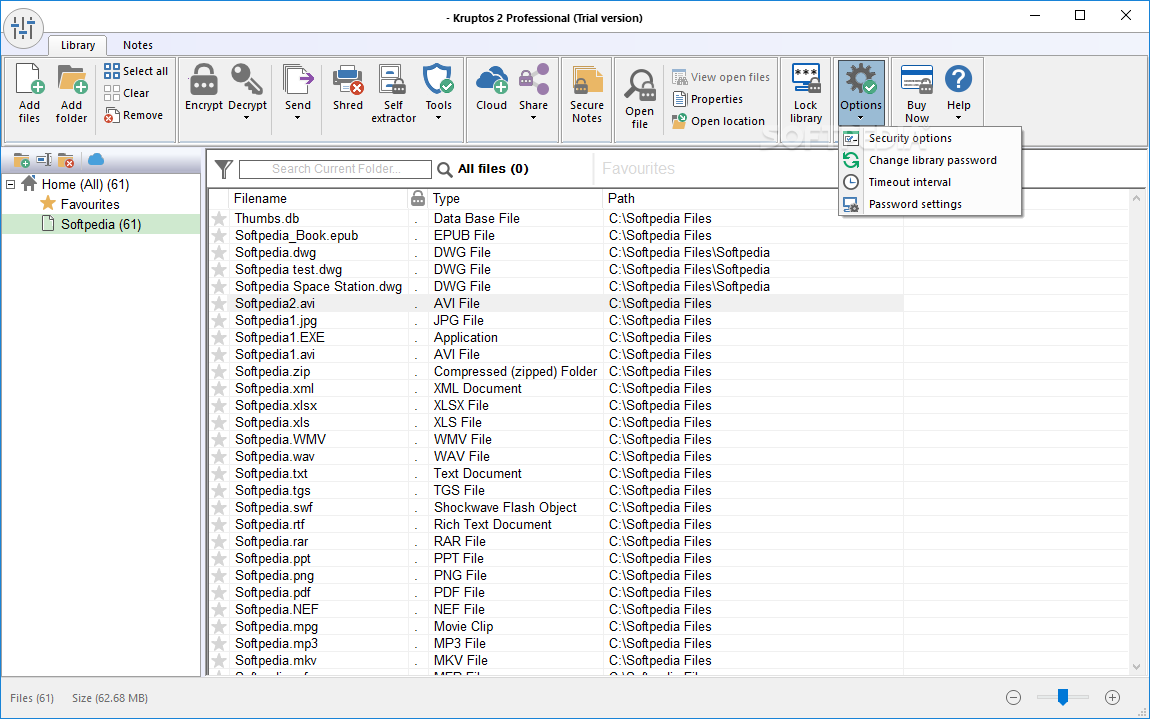Select the Softpedia.WMV file row

click(557, 439)
